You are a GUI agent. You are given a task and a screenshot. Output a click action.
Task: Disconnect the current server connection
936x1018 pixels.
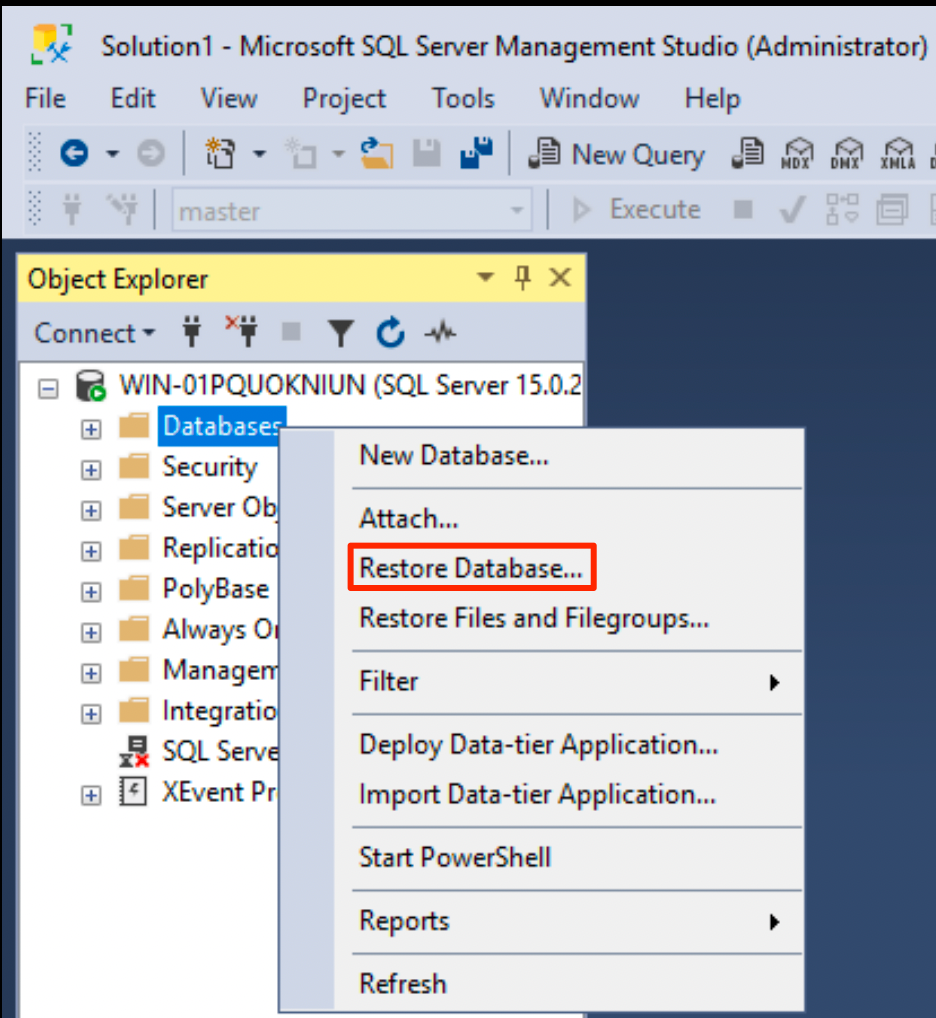[x=242, y=332]
